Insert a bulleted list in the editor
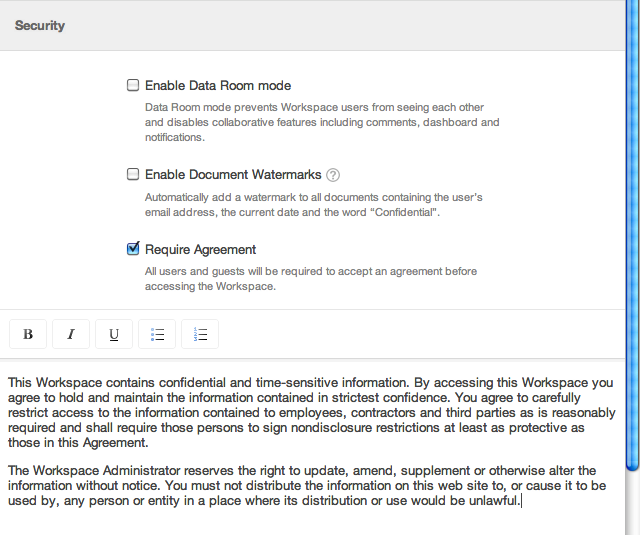 click(x=157, y=334)
